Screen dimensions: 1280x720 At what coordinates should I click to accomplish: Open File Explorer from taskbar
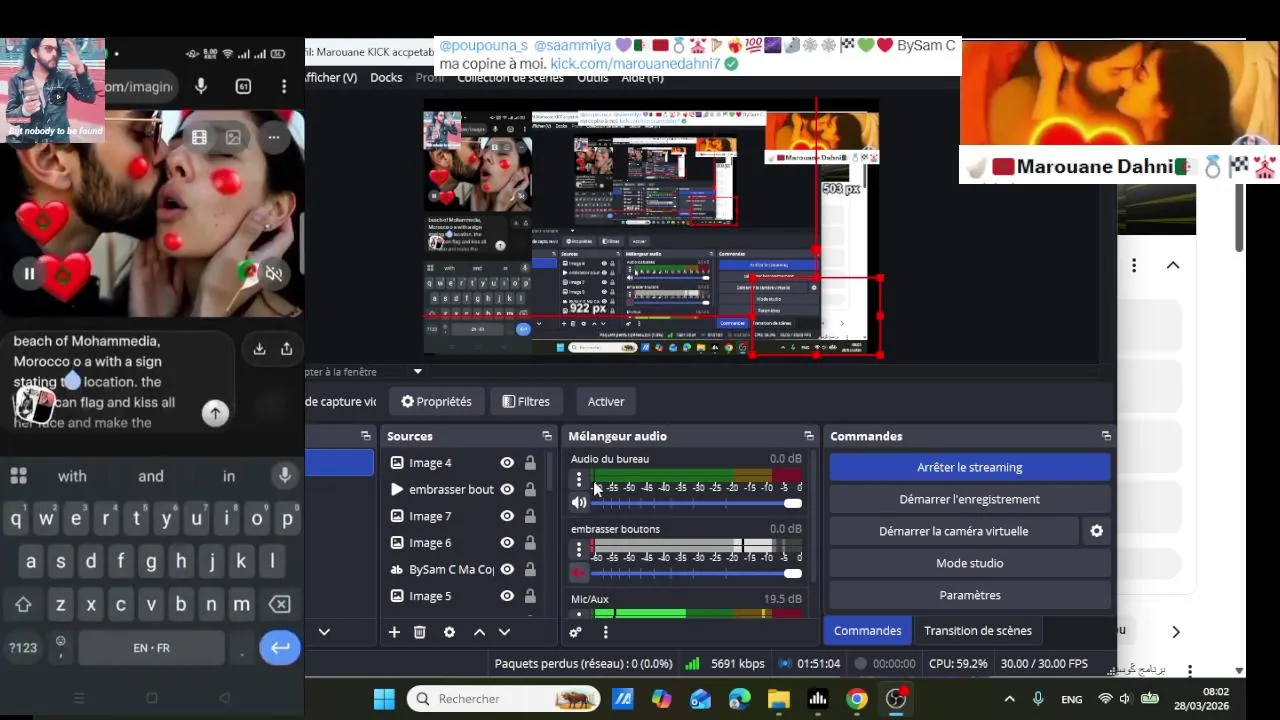click(779, 699)
